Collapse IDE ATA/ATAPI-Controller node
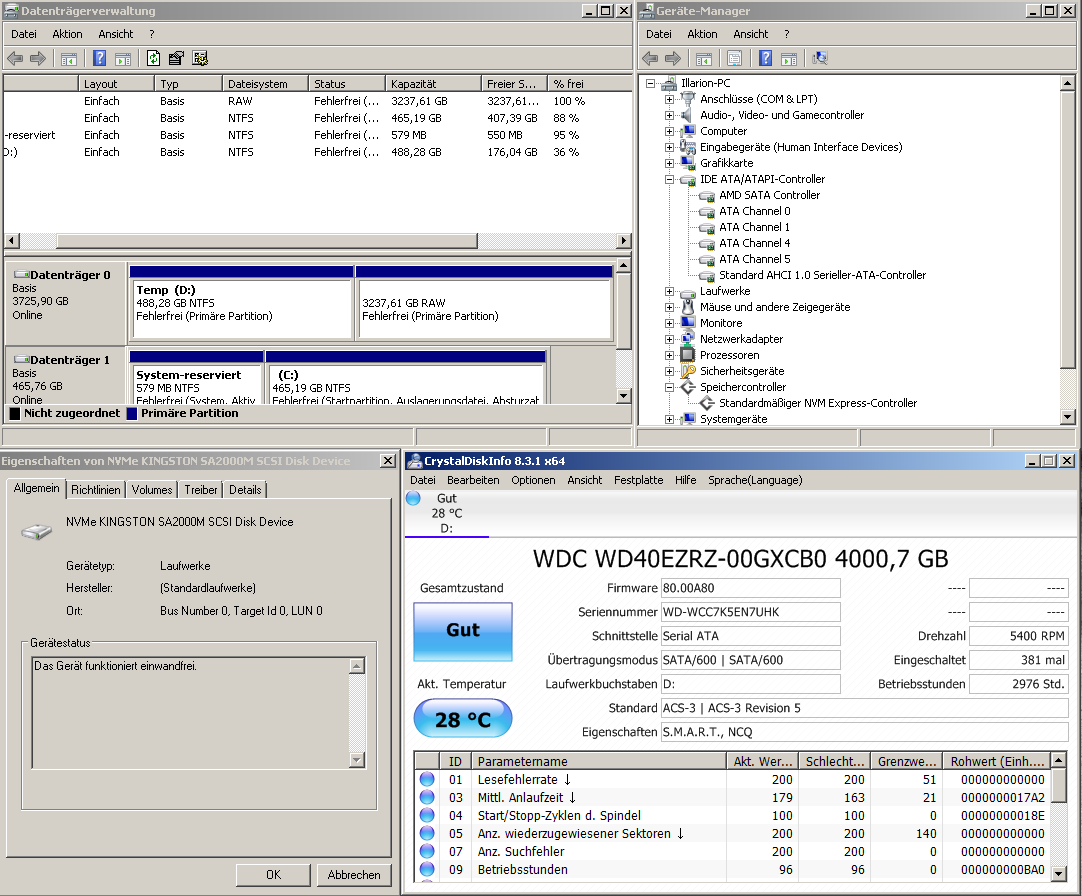 [x=669, y=179]
